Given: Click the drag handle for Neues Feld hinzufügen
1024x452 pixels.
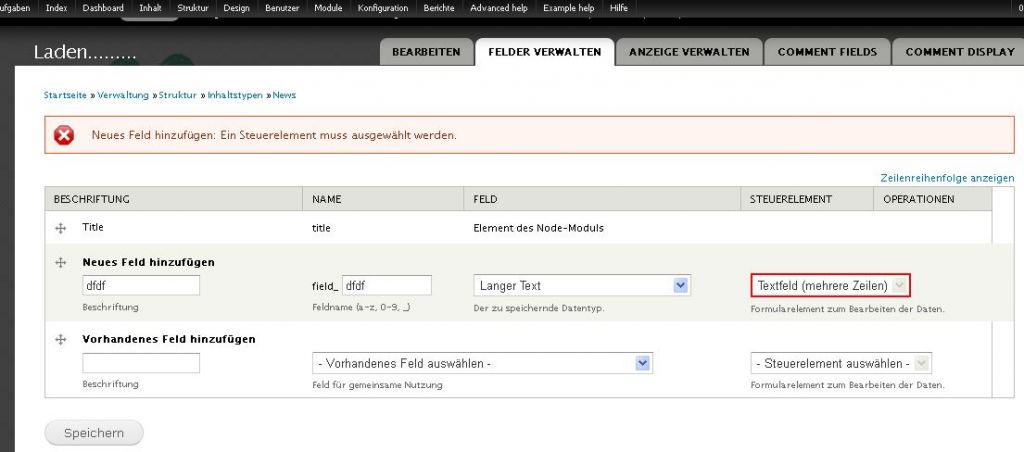Looking at the screenshot, I should point(60,262).
